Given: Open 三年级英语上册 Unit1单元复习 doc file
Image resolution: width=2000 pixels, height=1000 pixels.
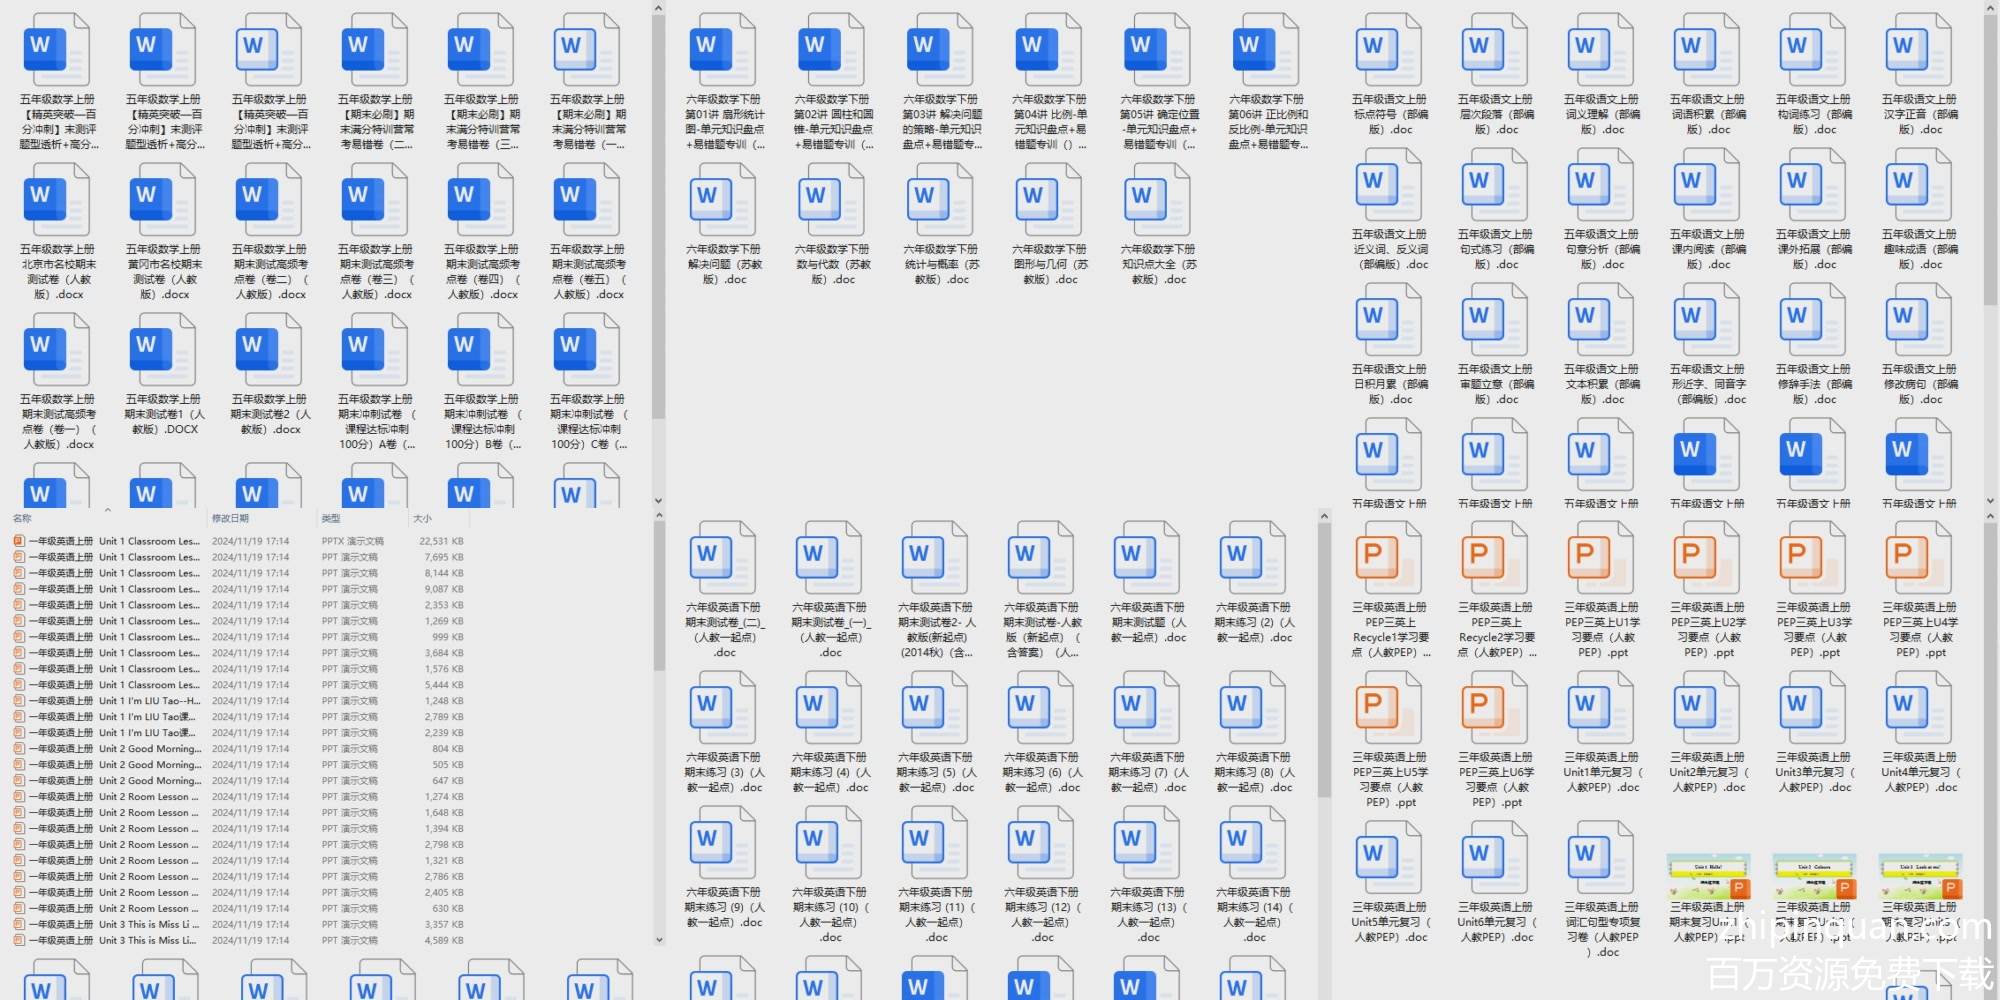Looking at the screenshot, I should click(x=1602, y=732).
